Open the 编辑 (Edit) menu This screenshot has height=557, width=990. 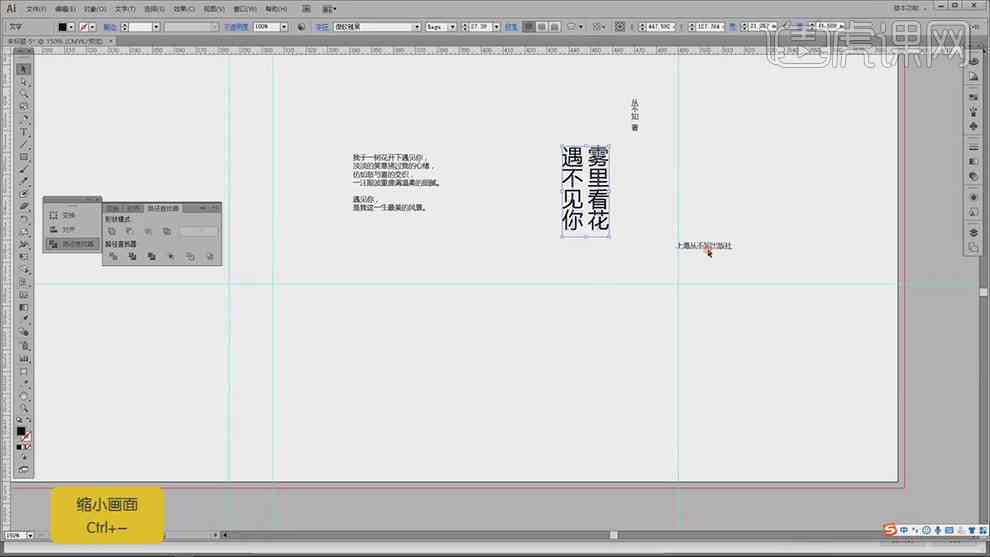coord(65,9)
